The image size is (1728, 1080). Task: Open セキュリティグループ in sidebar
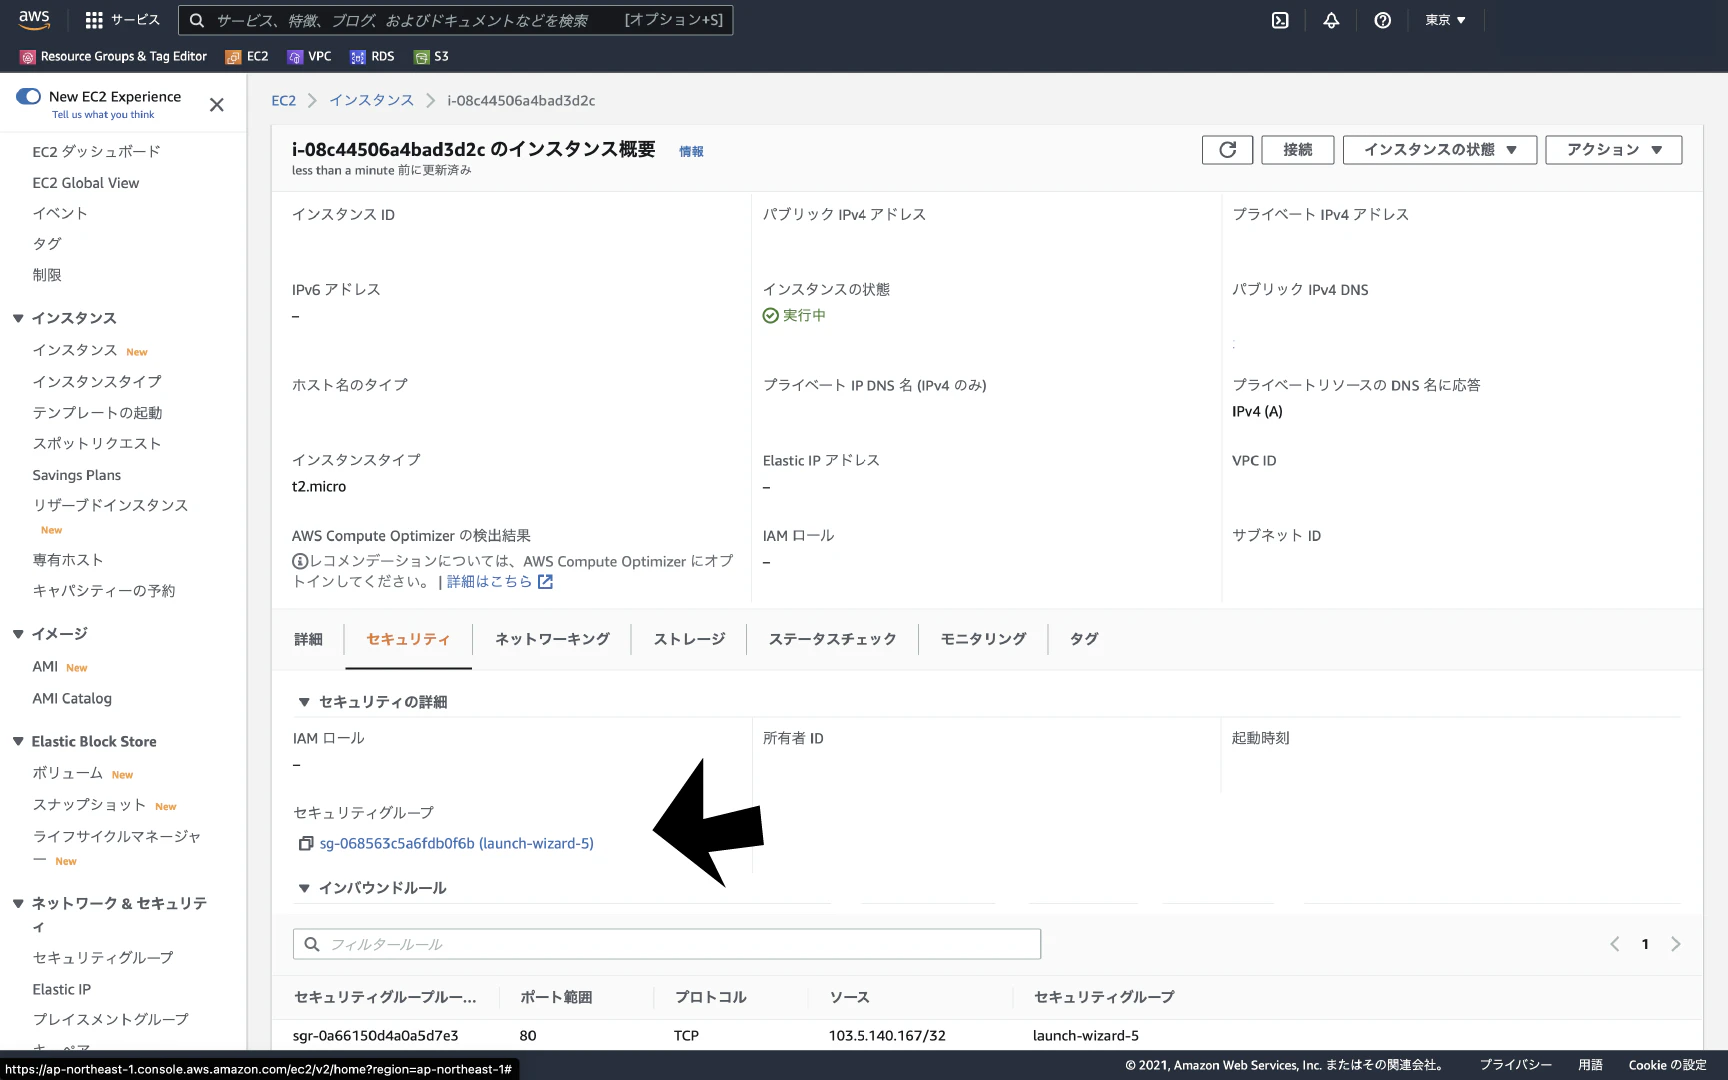pos(103,958)
